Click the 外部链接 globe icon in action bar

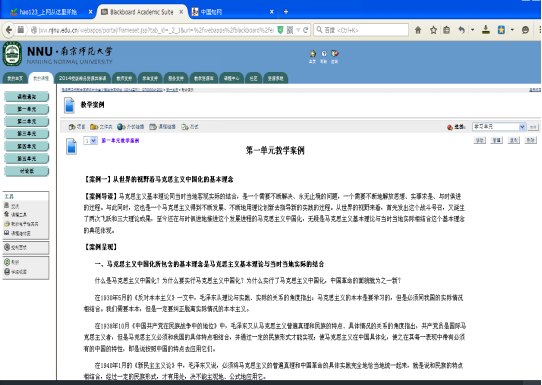[121, 127]
